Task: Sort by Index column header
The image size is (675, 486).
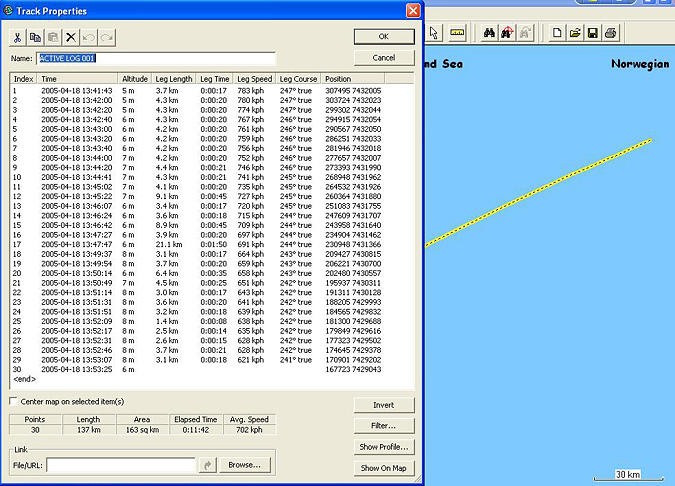Action: coord(24,79)
